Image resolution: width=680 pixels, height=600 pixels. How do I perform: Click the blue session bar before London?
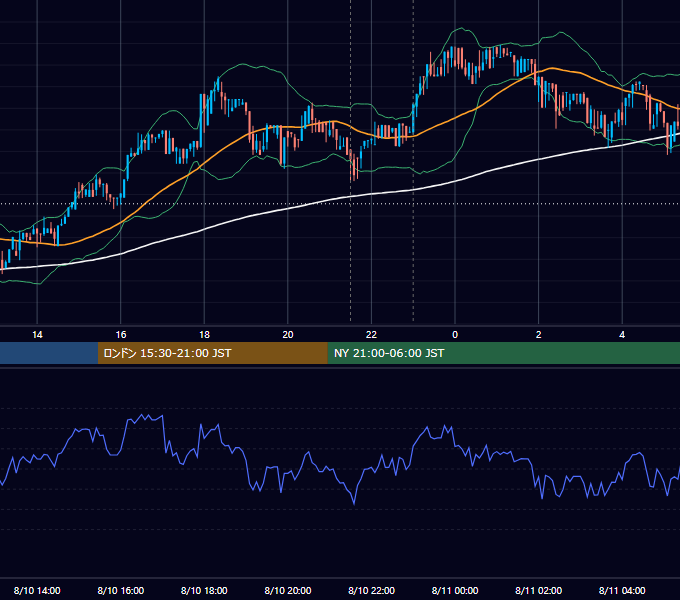pyautogui.click(x=49, y=353)
